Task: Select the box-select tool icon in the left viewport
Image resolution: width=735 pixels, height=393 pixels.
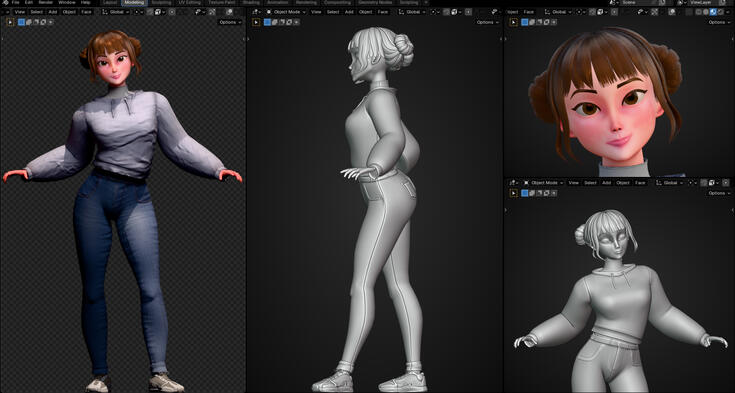Action: (10, 22)
